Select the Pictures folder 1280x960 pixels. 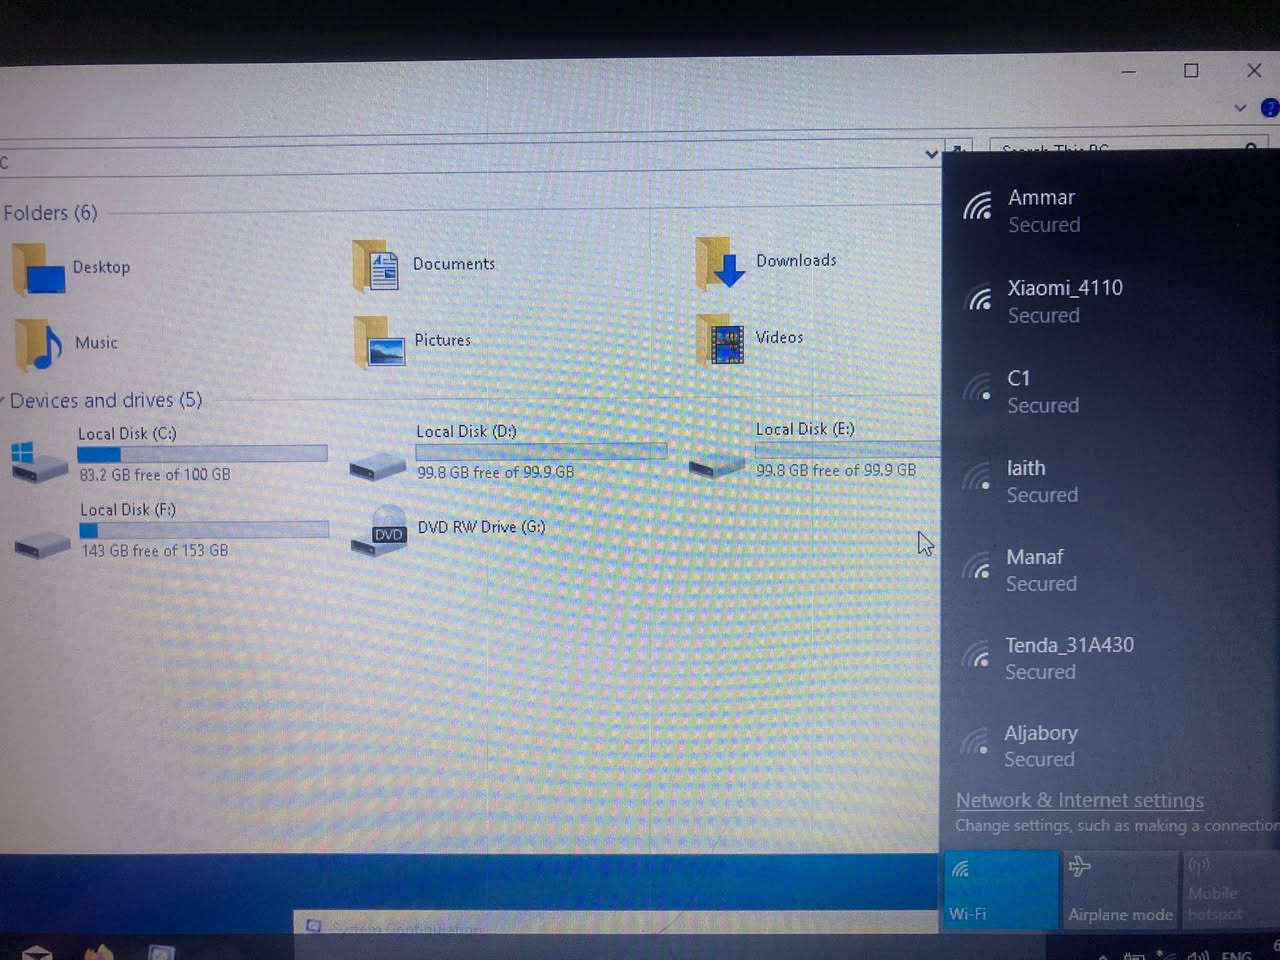click(x=413, y=341)
